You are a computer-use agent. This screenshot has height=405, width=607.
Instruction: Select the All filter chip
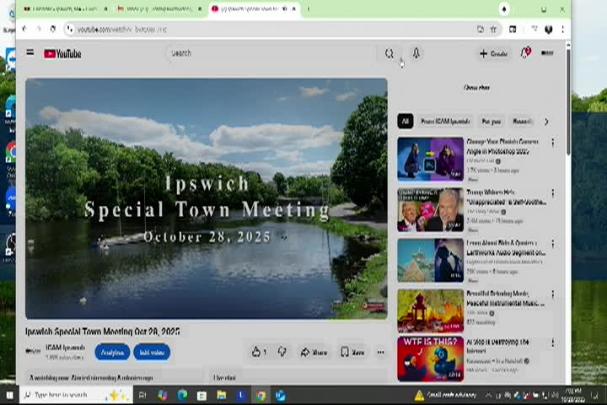(405, 121)
